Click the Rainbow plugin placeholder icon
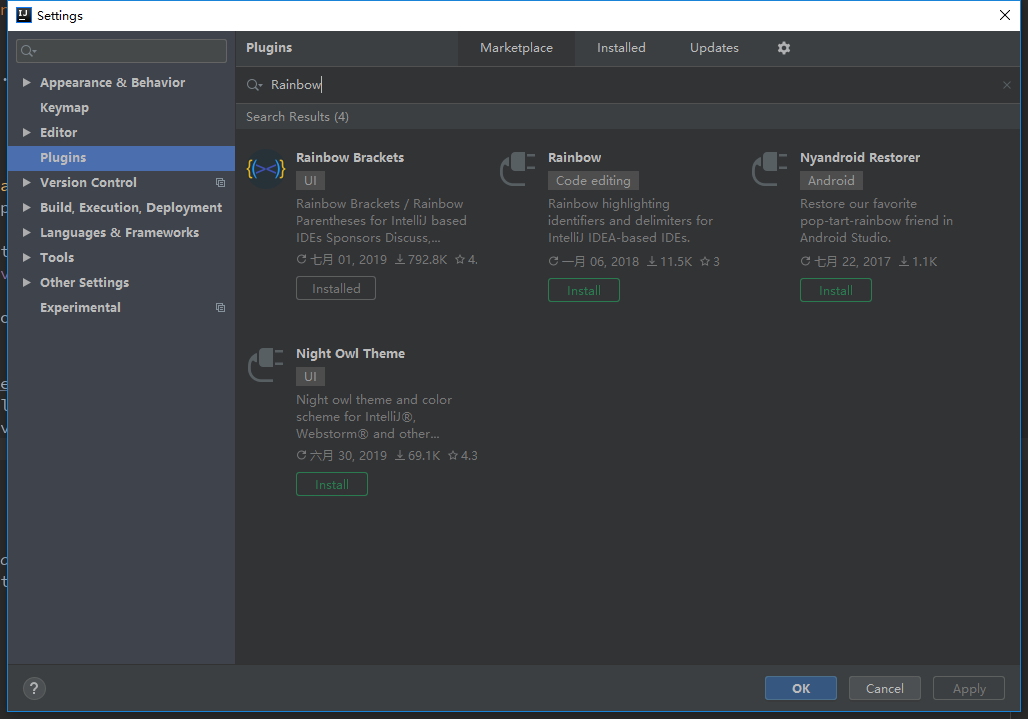Image resolution: width=1028 pixels, height=719 pixels. [x=517, y=168]
